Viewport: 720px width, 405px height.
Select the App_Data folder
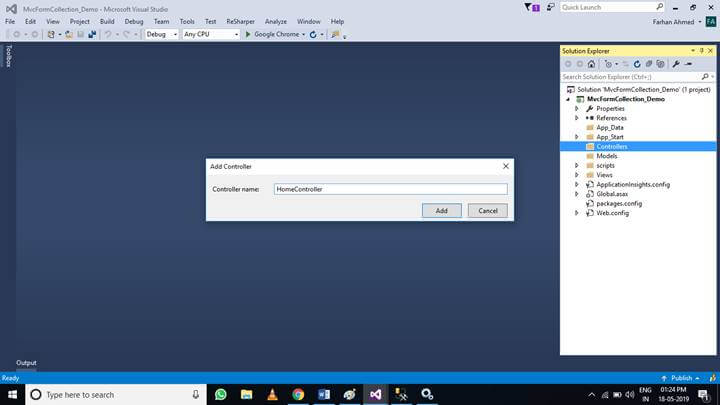(x=610, y=128)
